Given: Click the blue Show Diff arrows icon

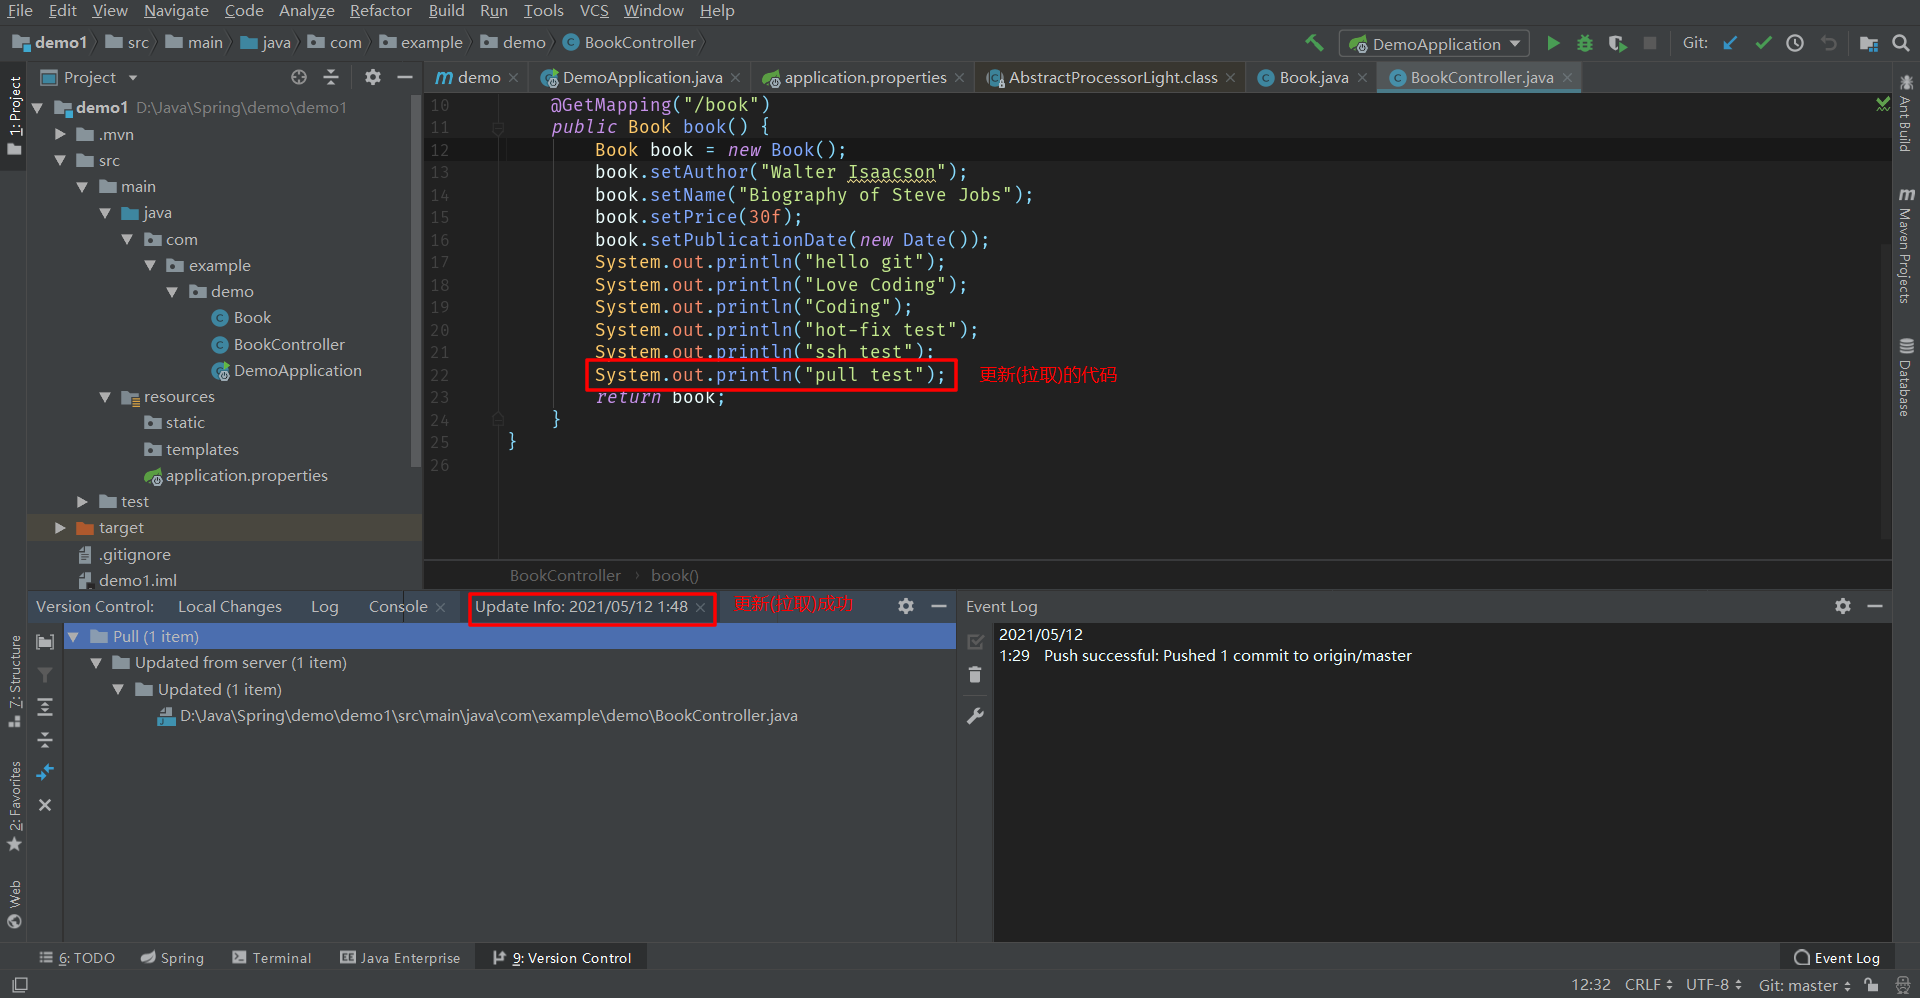Looking at the screenshot, I should (x=45, y=772).
